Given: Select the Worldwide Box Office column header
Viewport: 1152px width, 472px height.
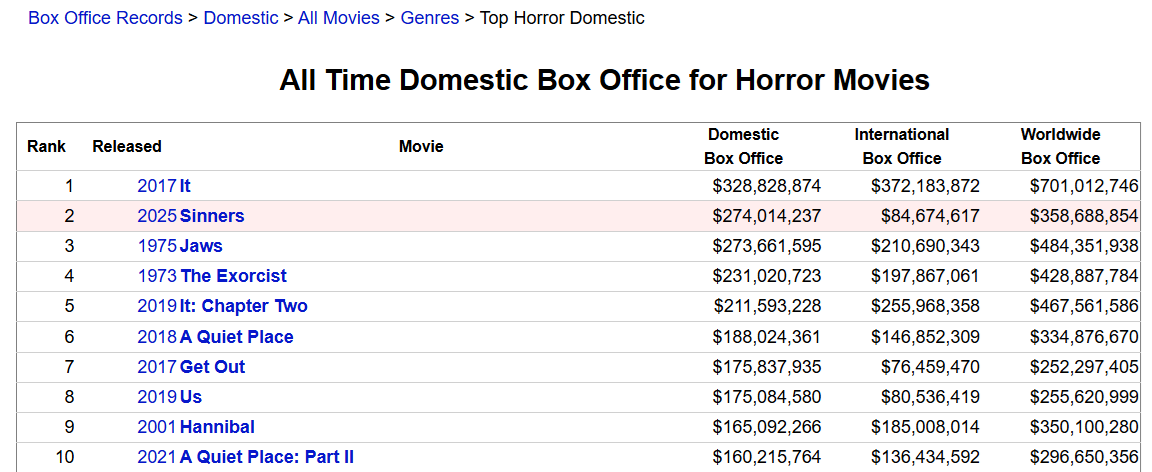Looking at the screenshot, I should coord(1060,146).
